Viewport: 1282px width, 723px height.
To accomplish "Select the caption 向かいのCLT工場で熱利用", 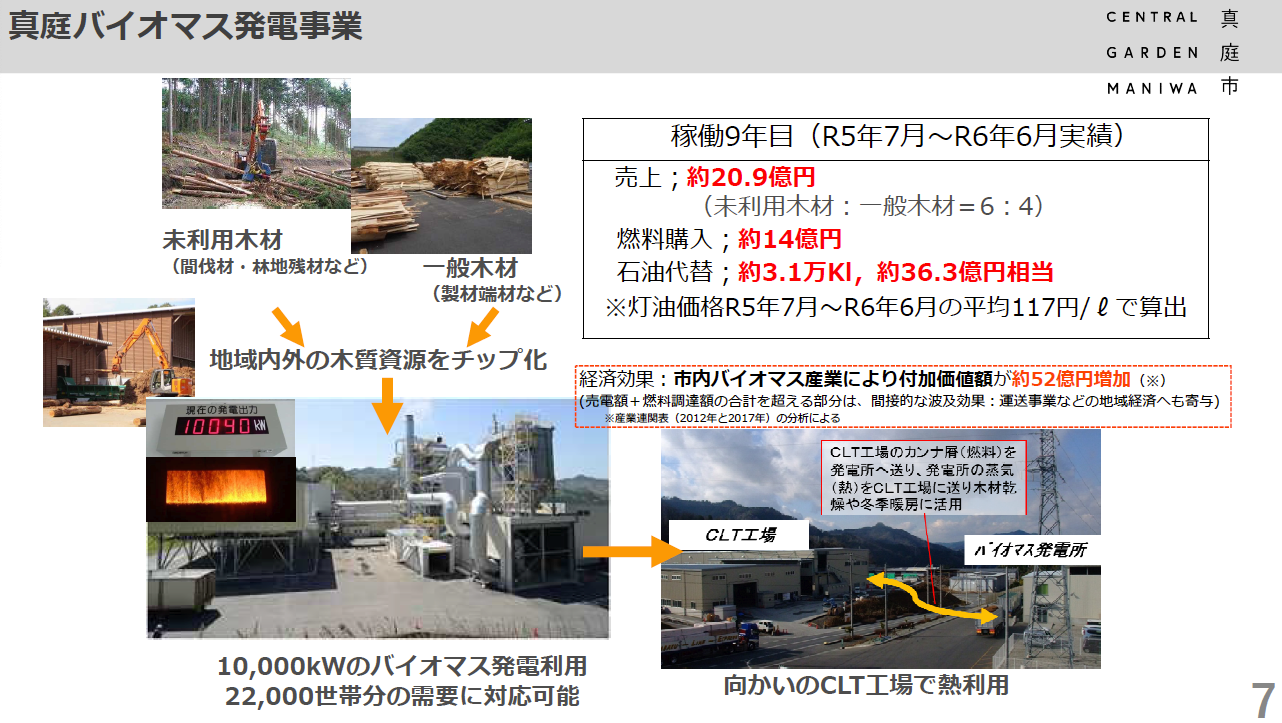I will pyautogui.click(x=866, y=685).
